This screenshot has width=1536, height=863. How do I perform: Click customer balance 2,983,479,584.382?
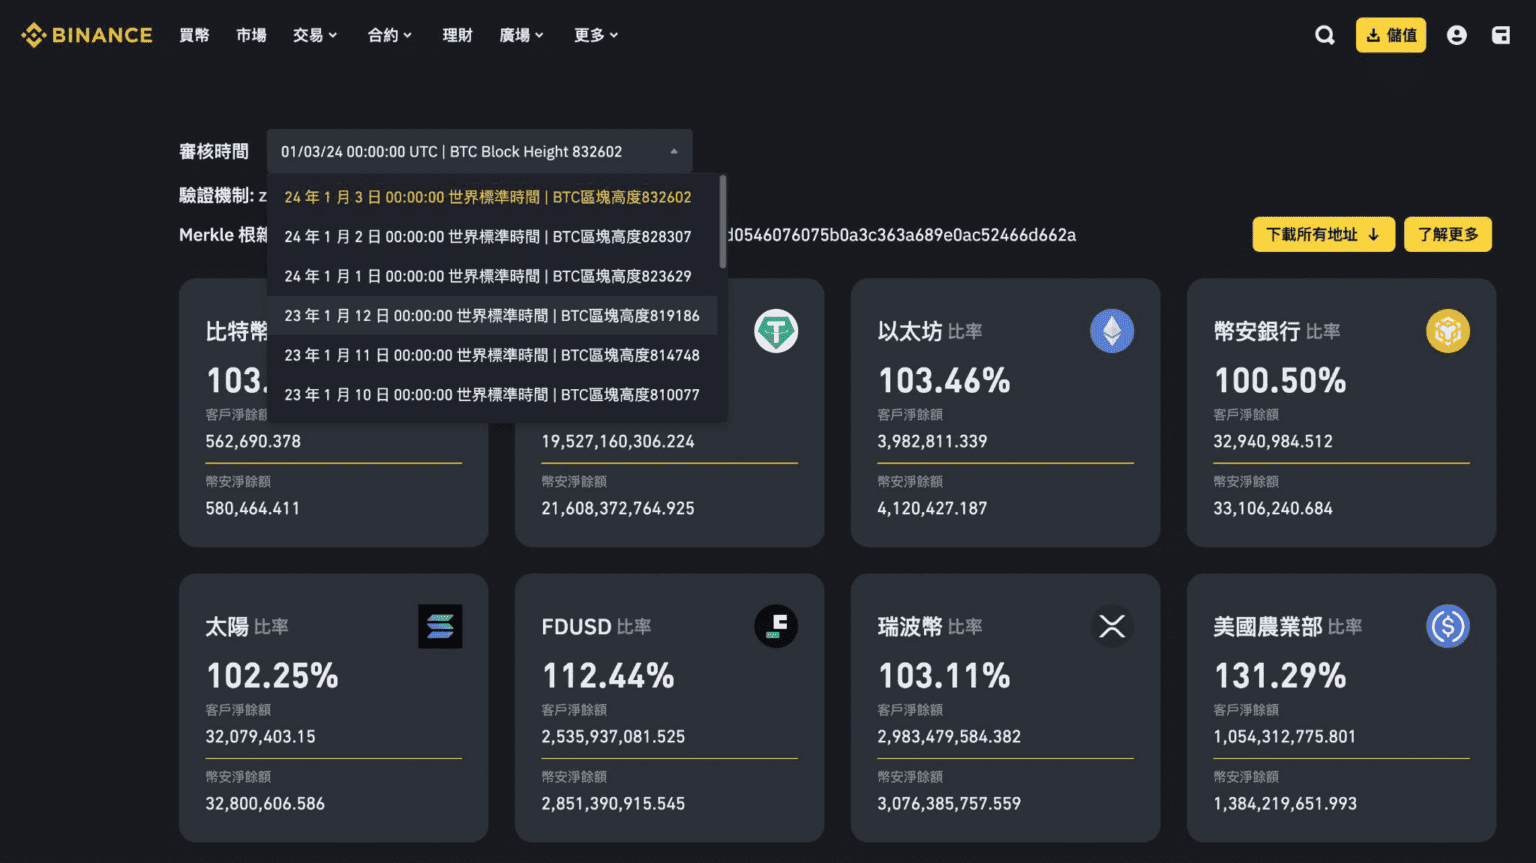(x=949, y=736)
